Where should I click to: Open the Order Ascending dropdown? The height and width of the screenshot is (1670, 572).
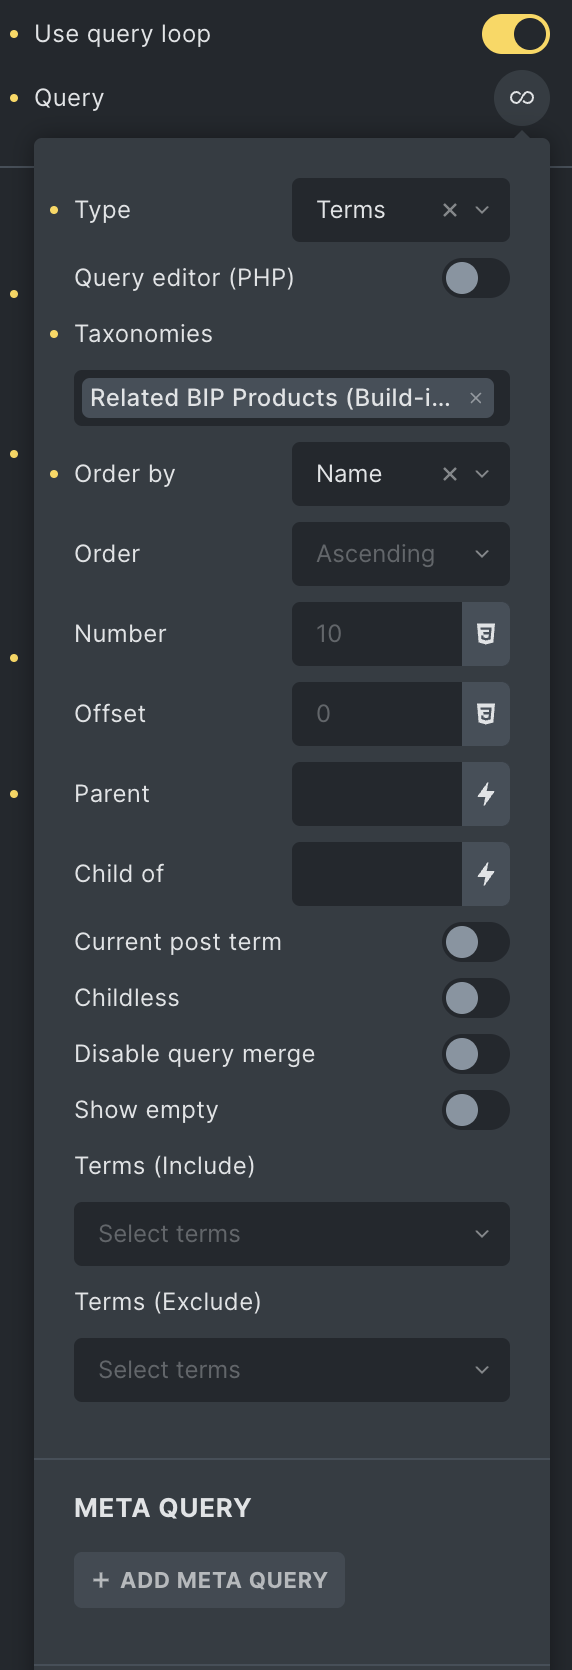[x=401, y=554]
